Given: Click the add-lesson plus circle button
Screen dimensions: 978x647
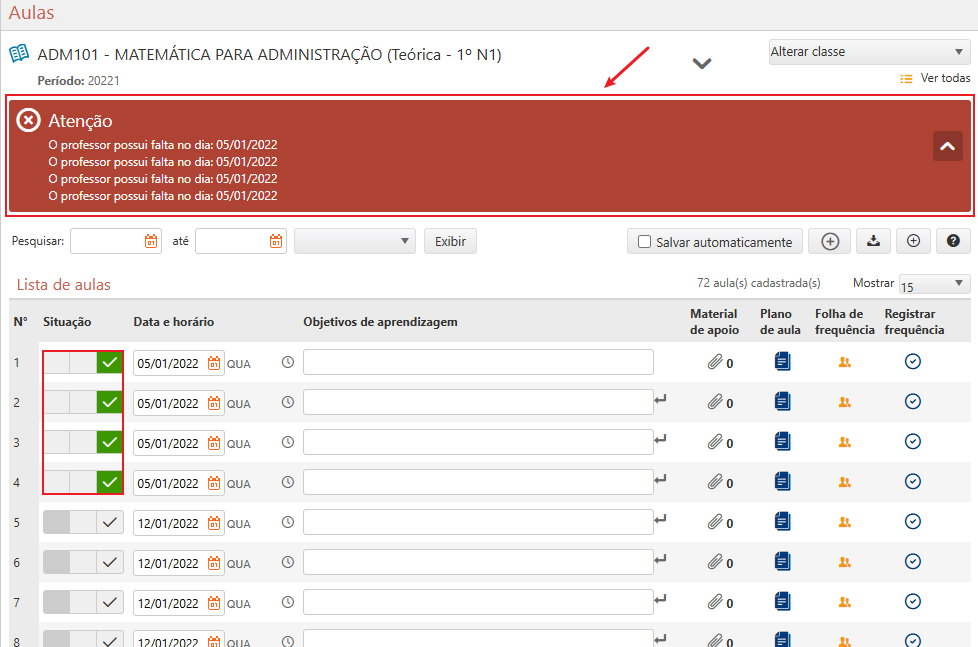Looking at the screenshot, I should pyautogui.click(x=830, y=241).
